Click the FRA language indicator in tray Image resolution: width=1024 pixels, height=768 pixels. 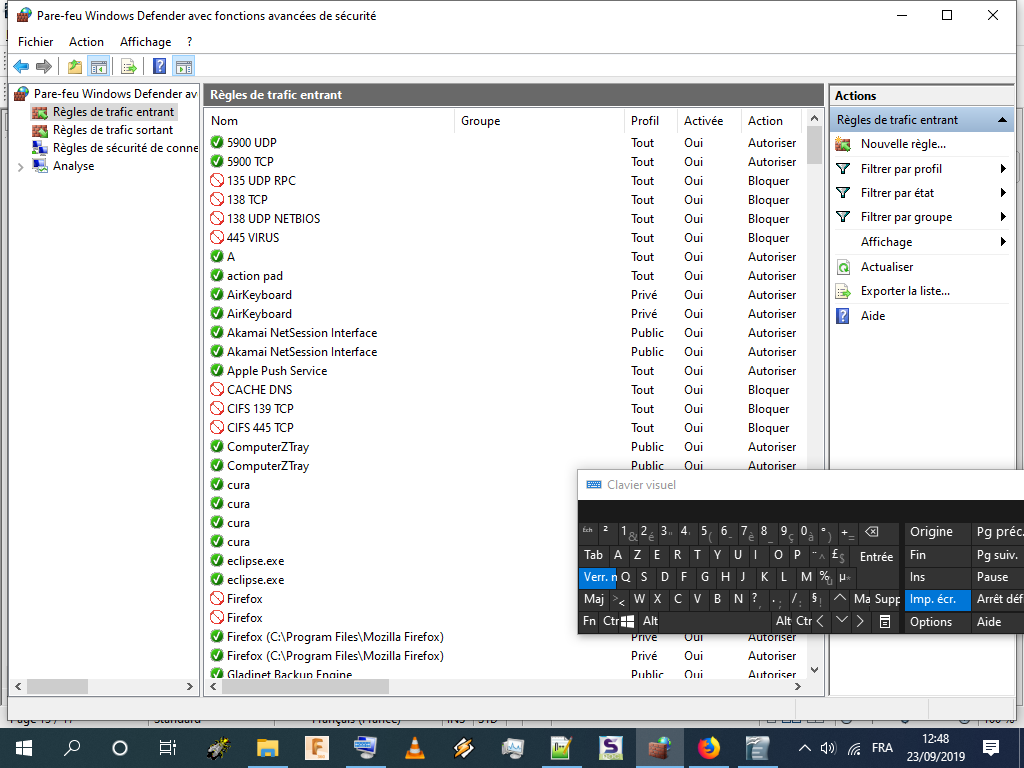pos(882,748)
